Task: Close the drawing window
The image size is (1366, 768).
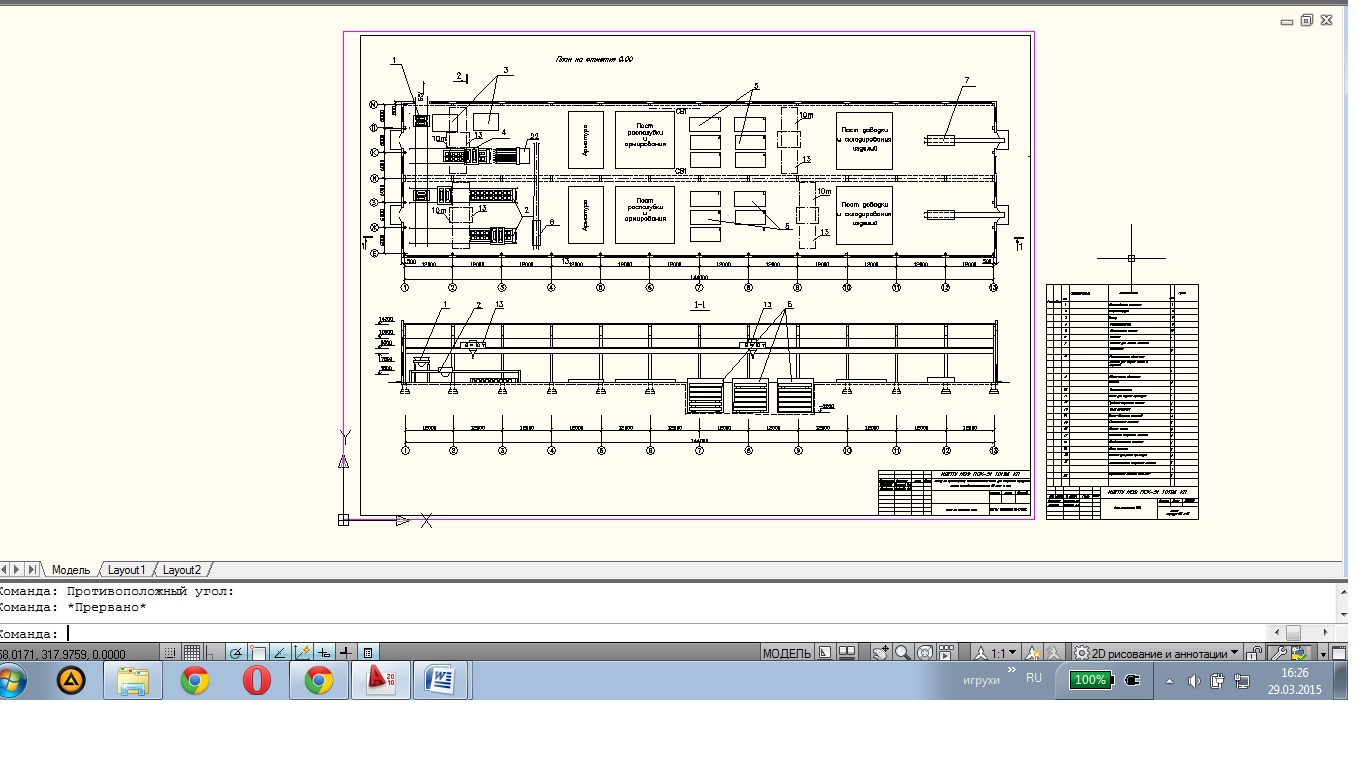Action: tap(1326, 20)
